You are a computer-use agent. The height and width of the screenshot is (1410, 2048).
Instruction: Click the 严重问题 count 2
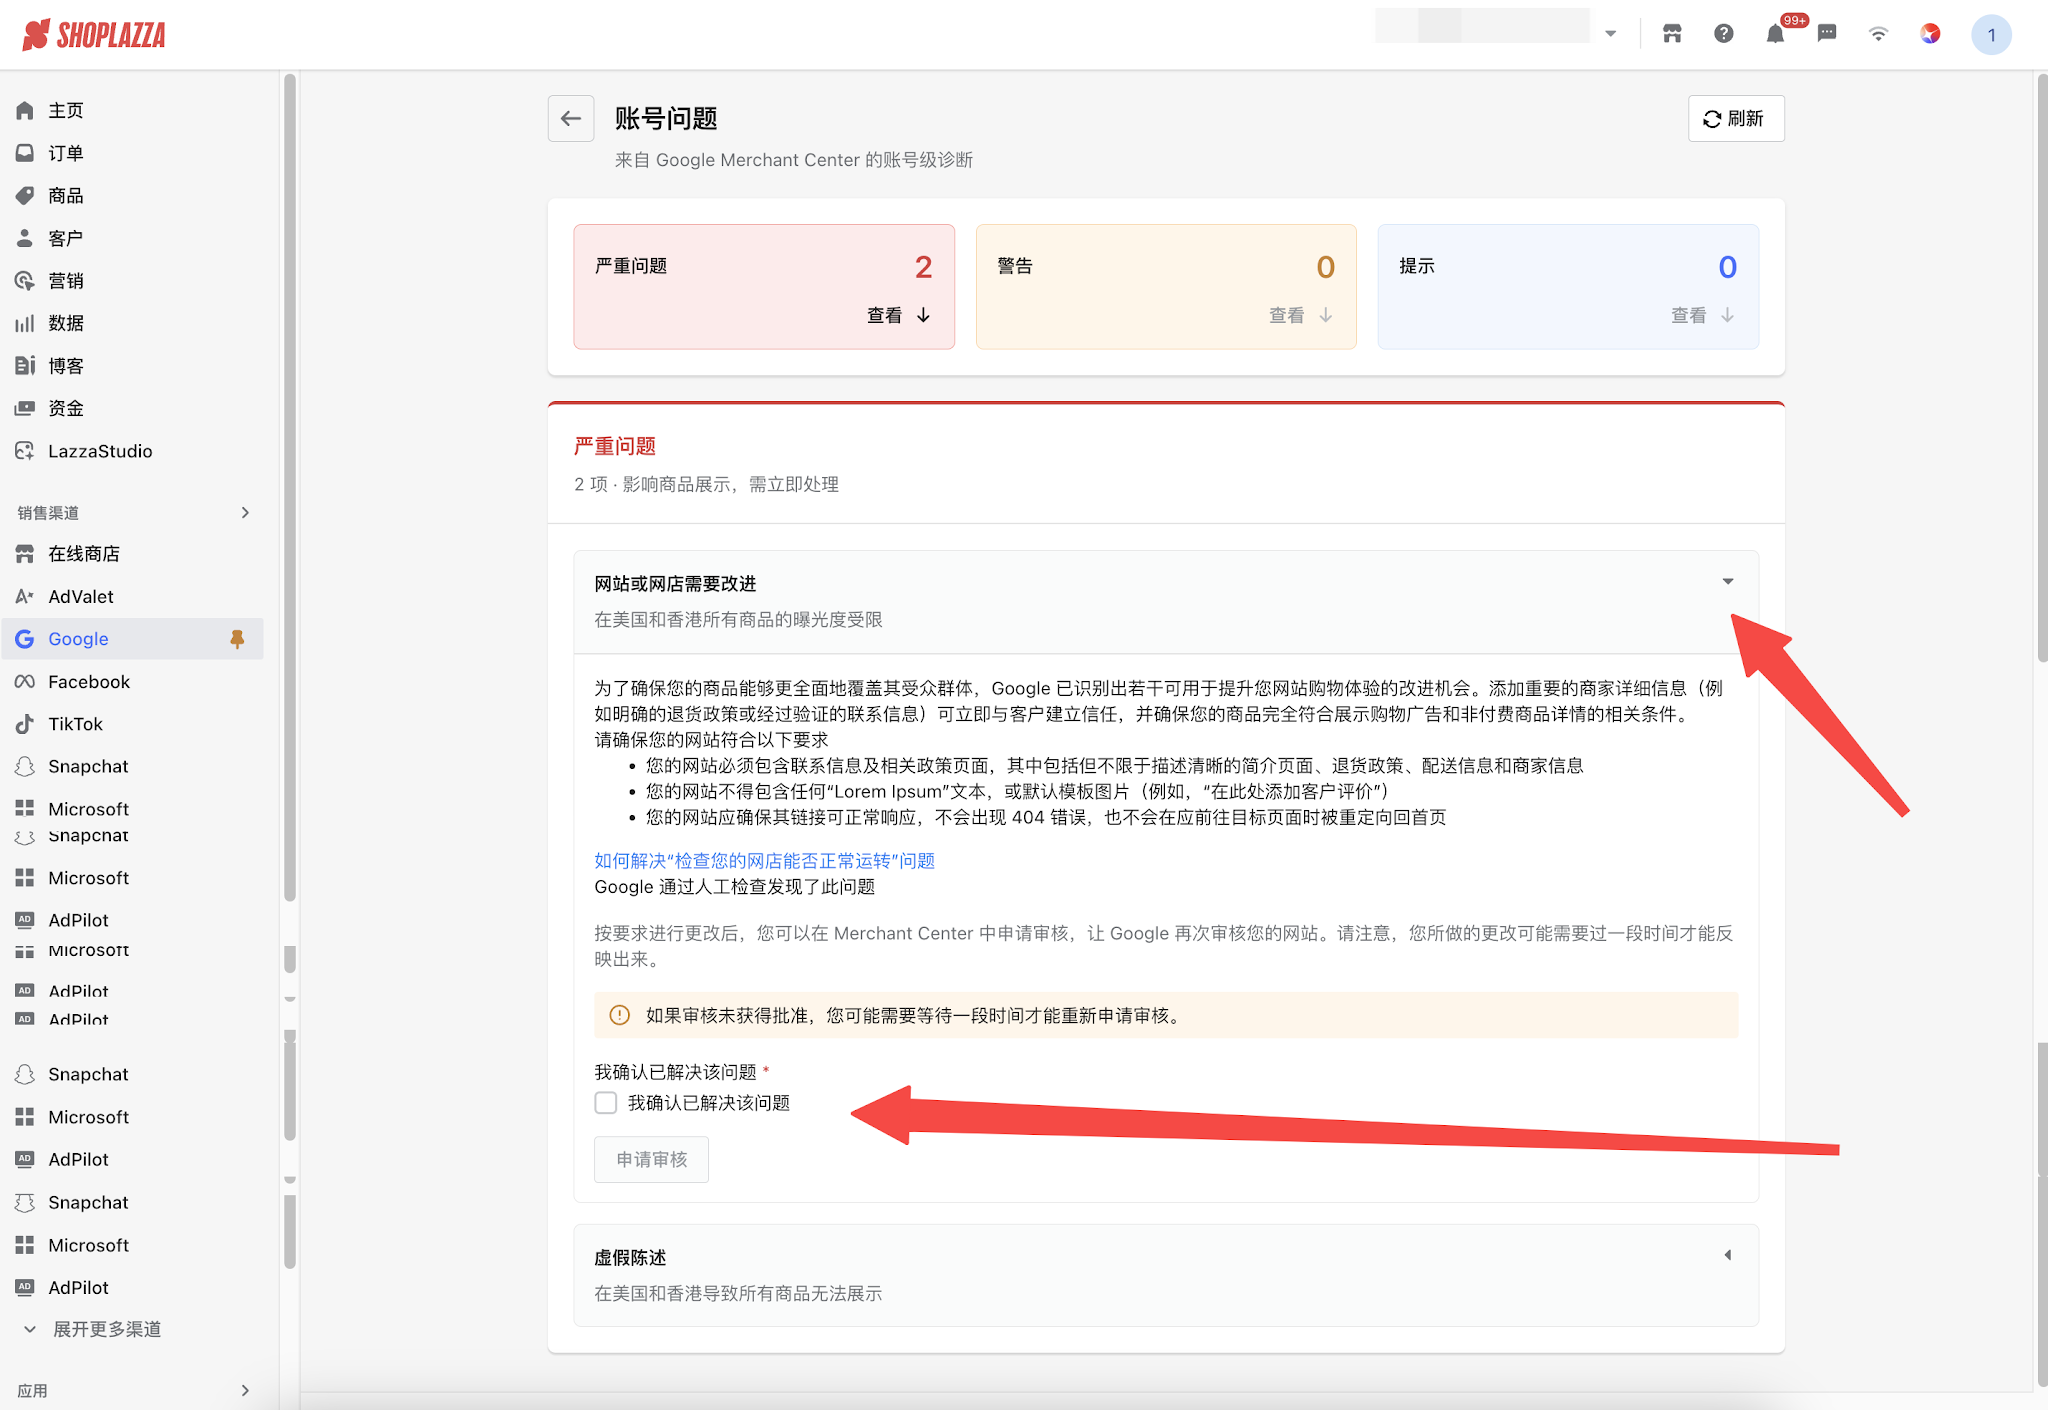tap(923, 267)
